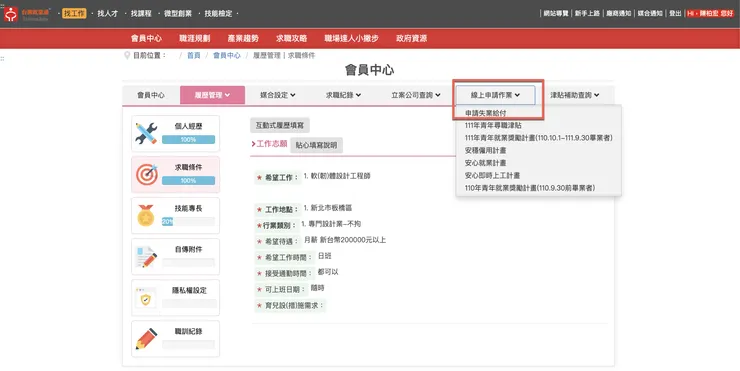Click 找課程 in top bar
This screenshot has width=740, height=371.
tap(141, 14)
